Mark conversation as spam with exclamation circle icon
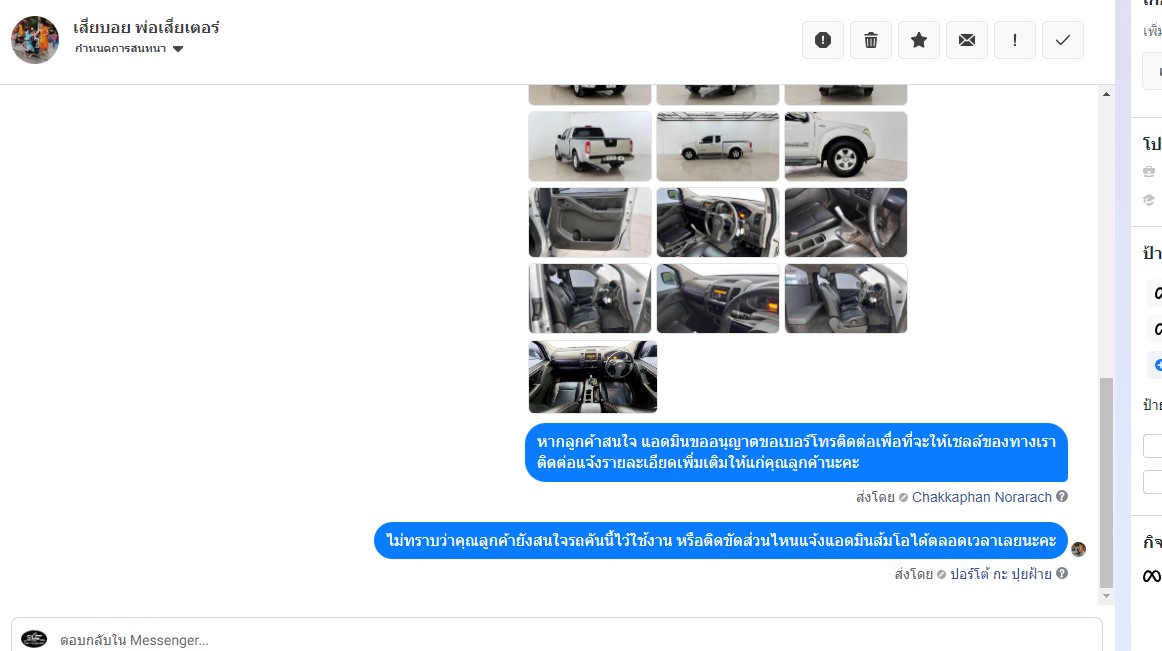Image resolution: width=1162 pixels, height=651 pixels. point(823,40)
